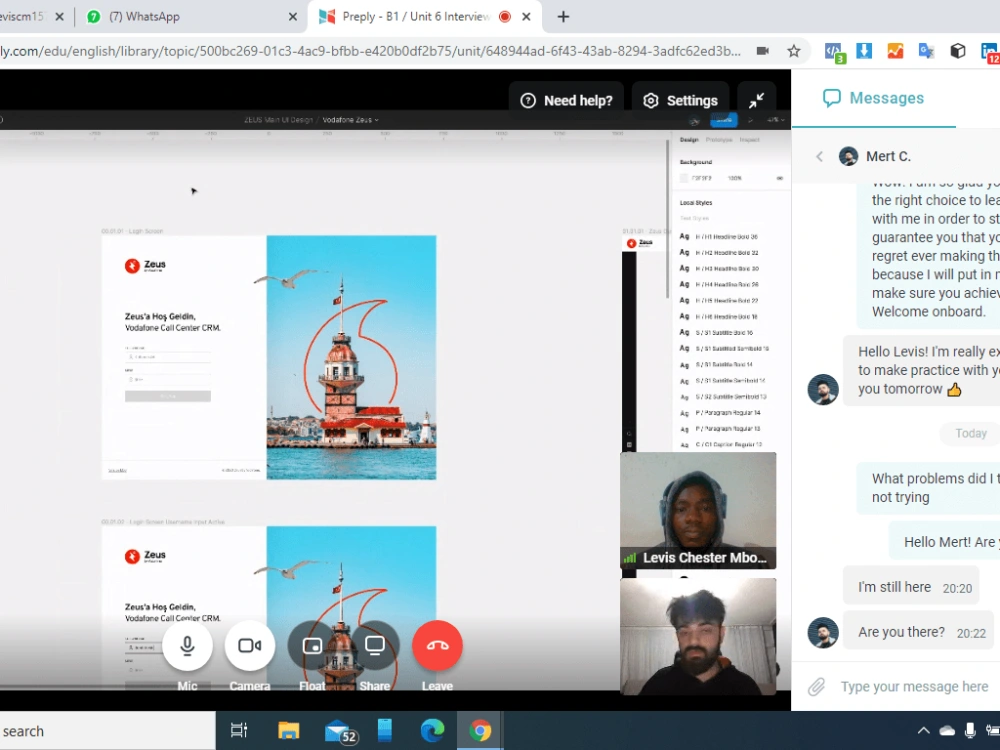Click the black cube extension icon
Viewport: 1000px width, 750px height.
[x=957, y=51]
